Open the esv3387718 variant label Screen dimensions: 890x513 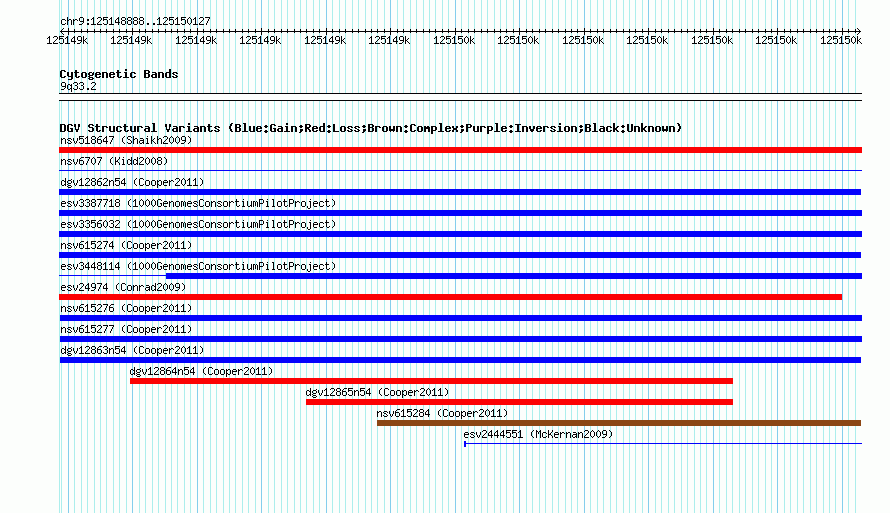click(x=198, y=203)
